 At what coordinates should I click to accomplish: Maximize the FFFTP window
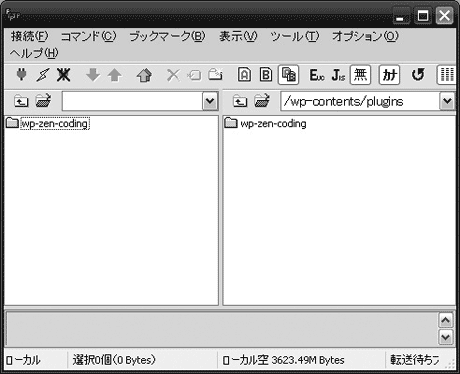coord(423,16)
